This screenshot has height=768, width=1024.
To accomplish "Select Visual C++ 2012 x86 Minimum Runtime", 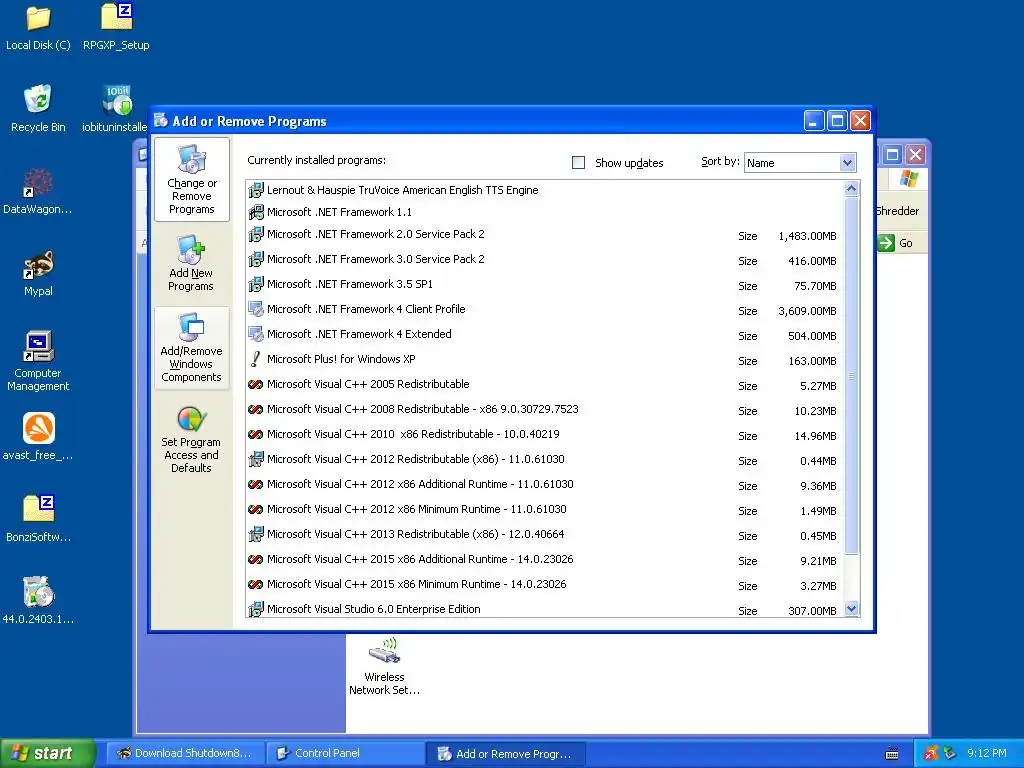I will click(544, 509).
